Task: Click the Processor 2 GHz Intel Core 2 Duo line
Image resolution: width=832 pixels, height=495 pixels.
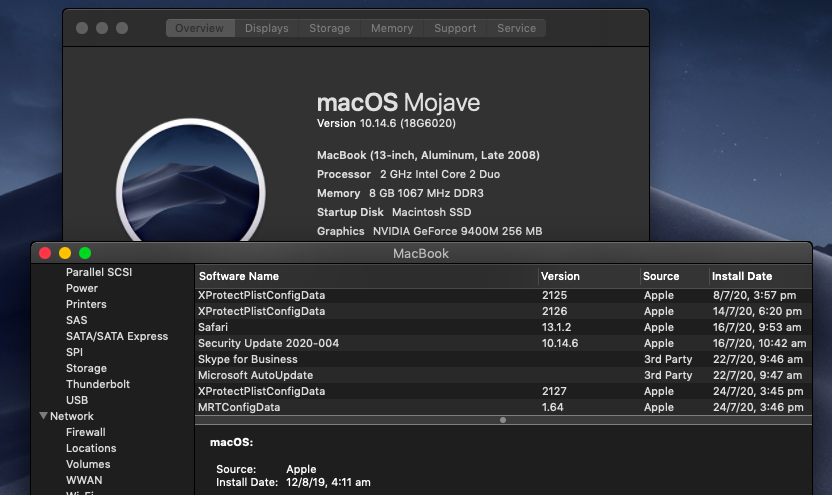Action: click(x=408, y=174)
